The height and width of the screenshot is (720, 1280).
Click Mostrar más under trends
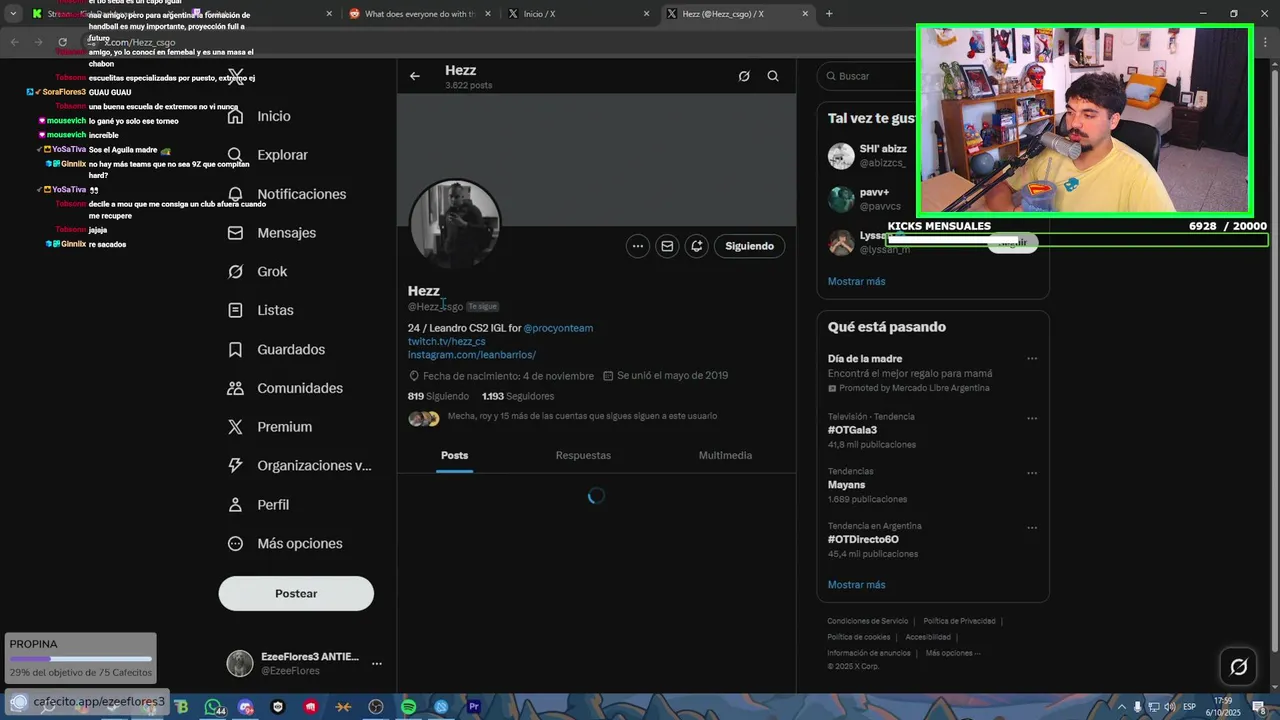point(856,585)
